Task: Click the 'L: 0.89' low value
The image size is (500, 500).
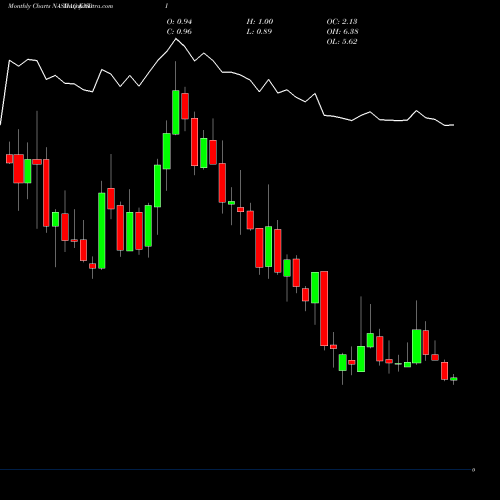Action: click(259, 32)
